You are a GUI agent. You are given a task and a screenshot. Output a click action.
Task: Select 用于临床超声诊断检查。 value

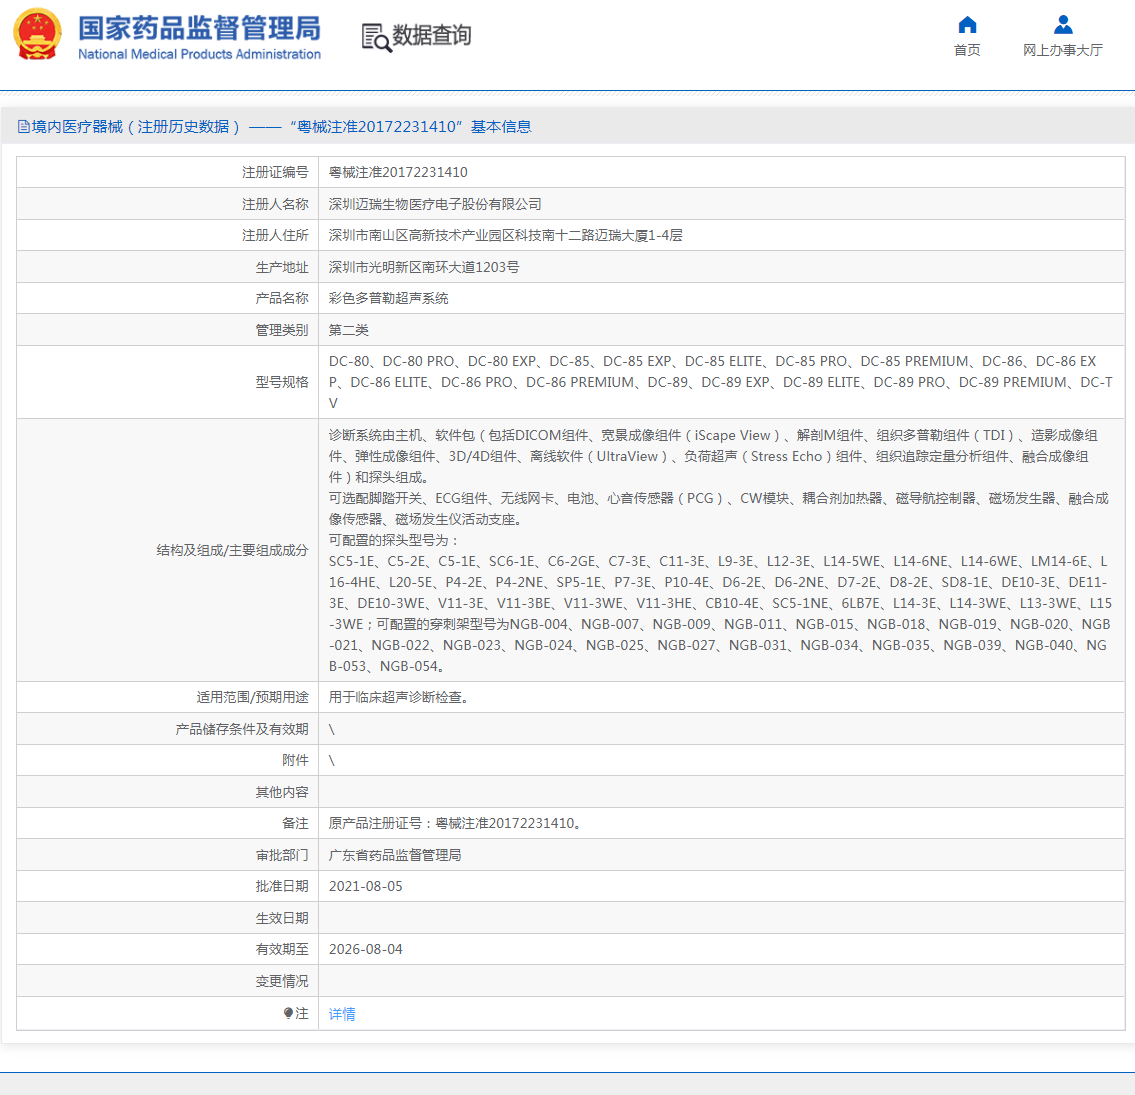399,697
